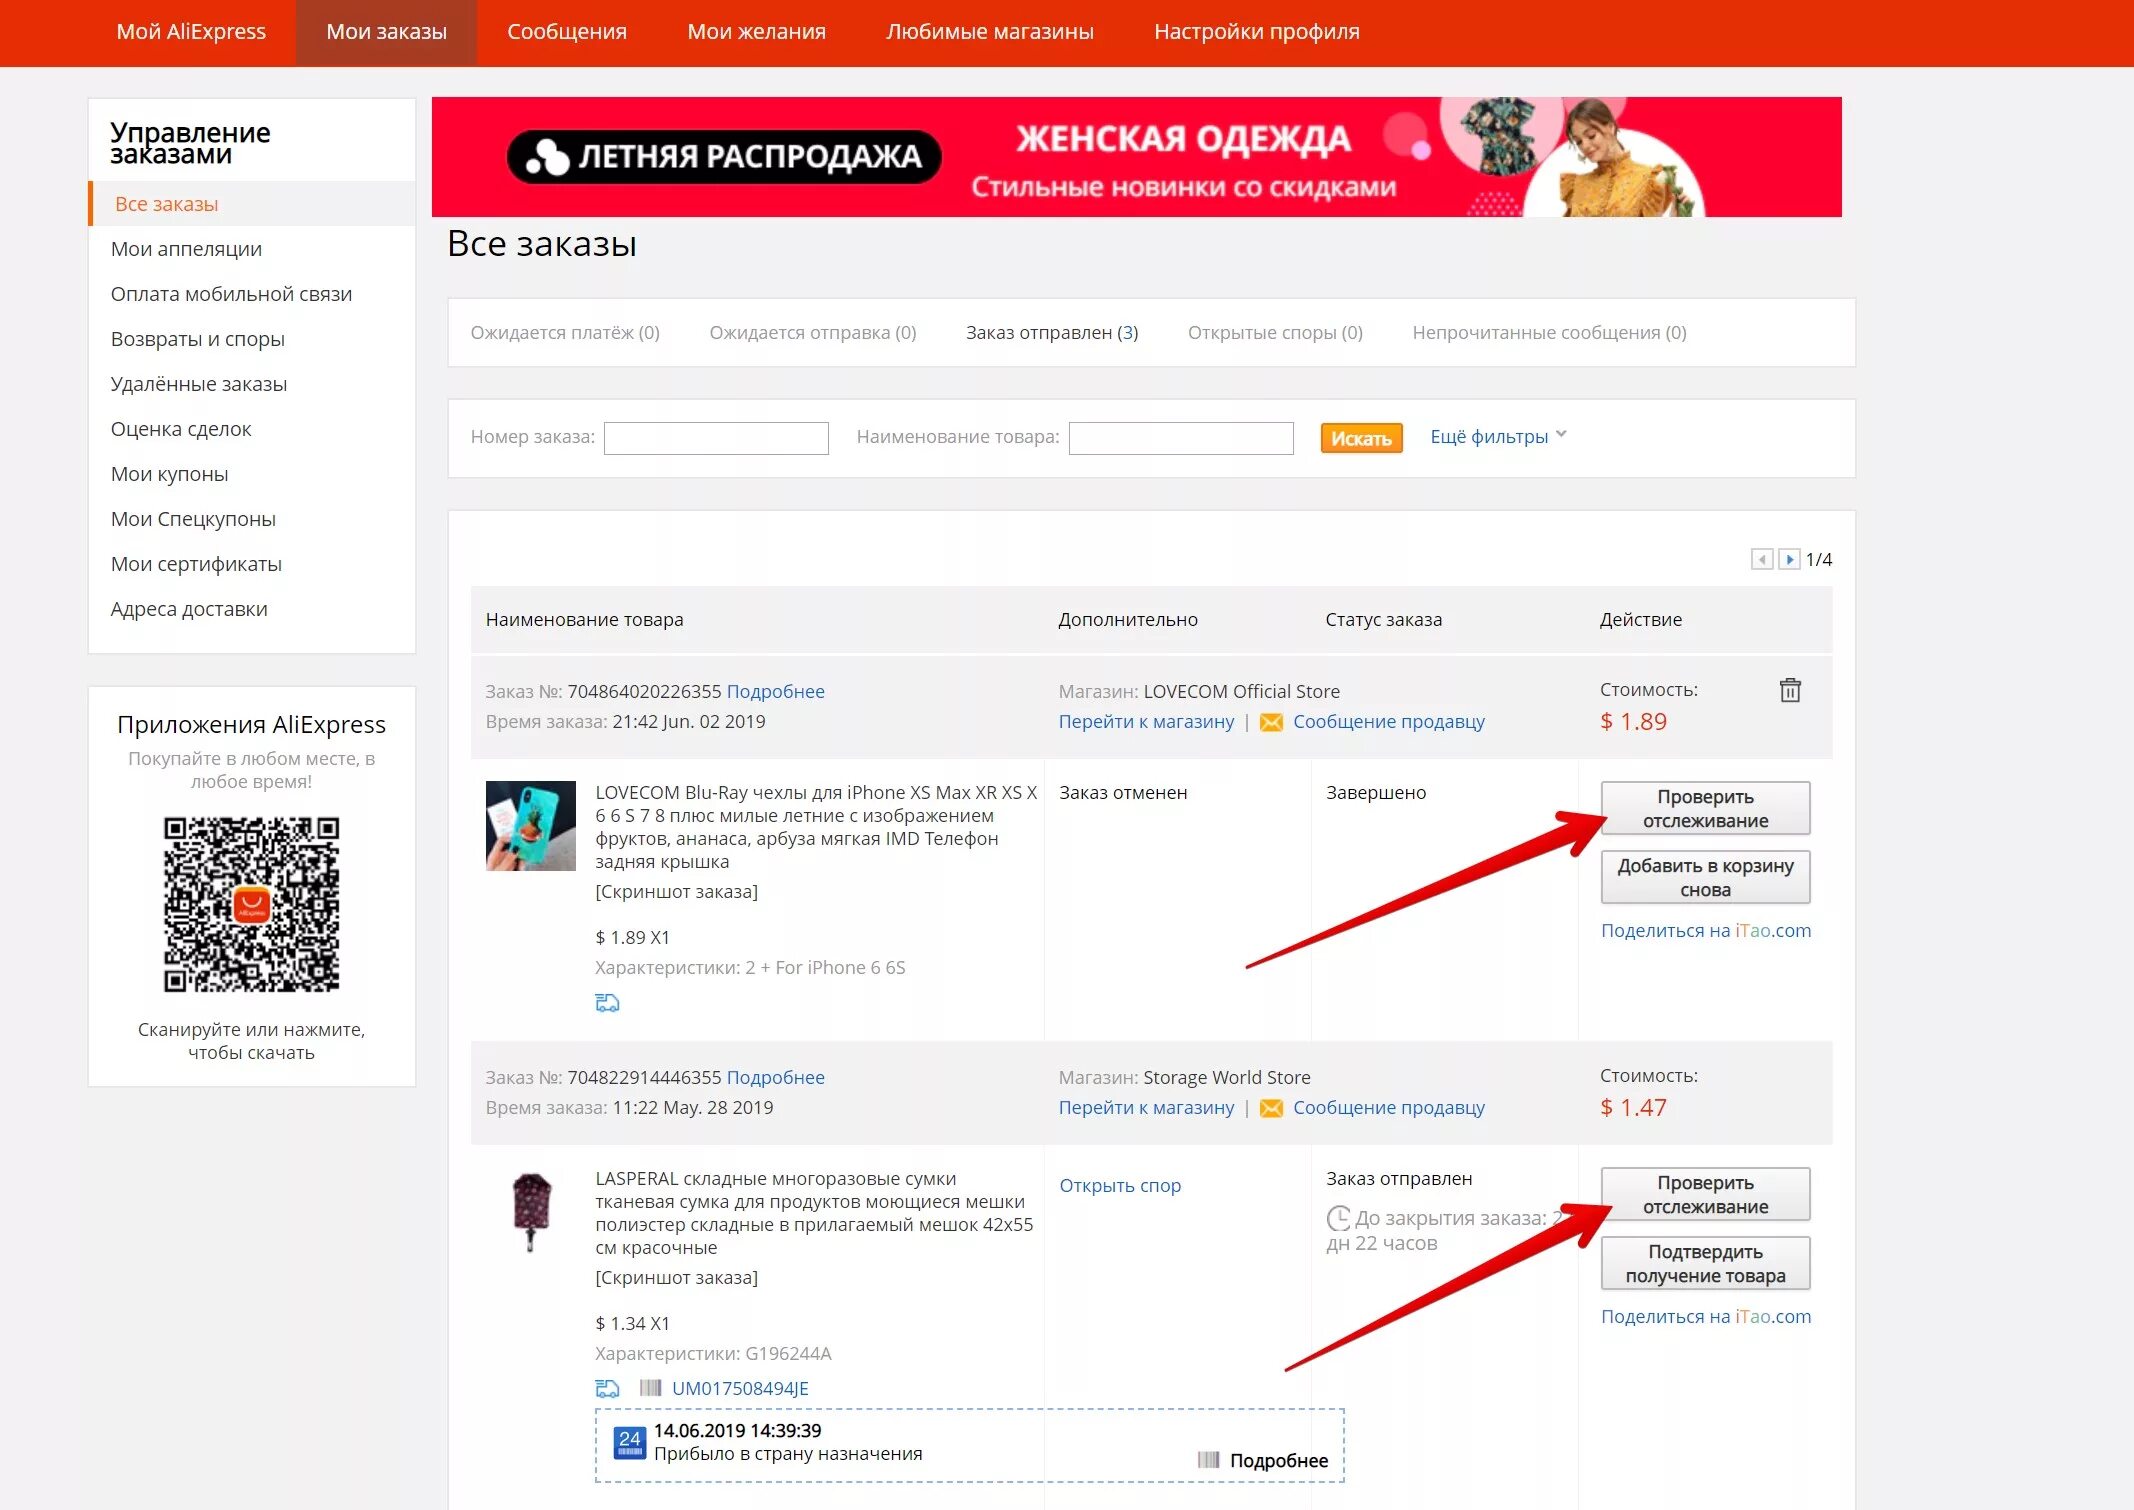Click delivery truck icon under LOVECOM order

tap(607, 1002)
